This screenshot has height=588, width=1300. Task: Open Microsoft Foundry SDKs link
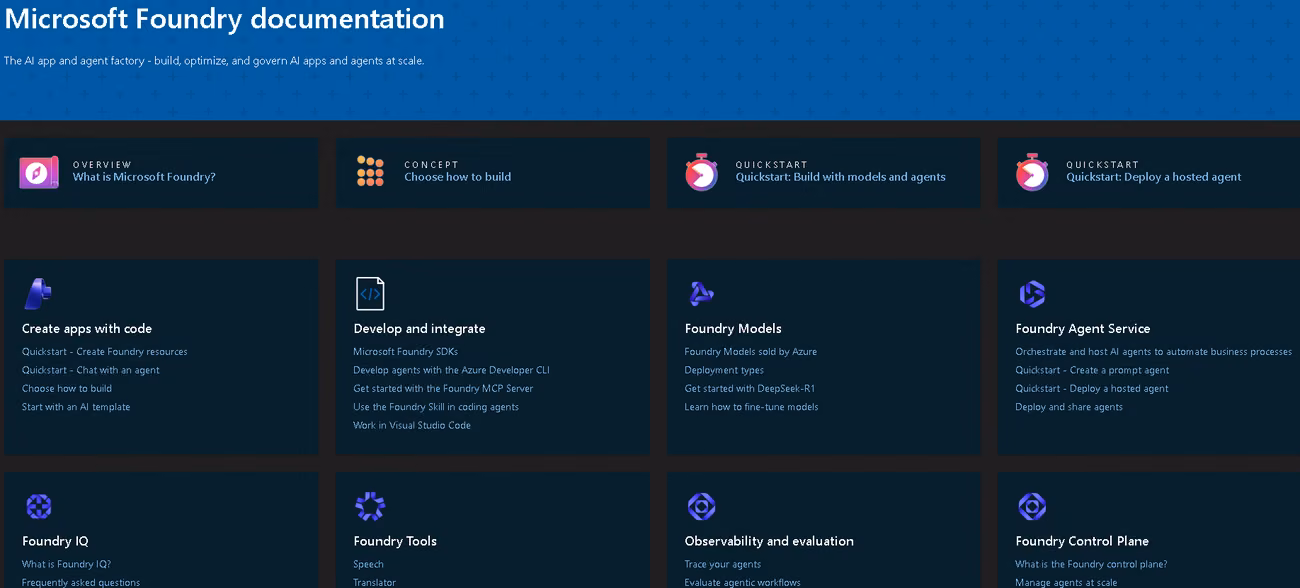[405, 352]
